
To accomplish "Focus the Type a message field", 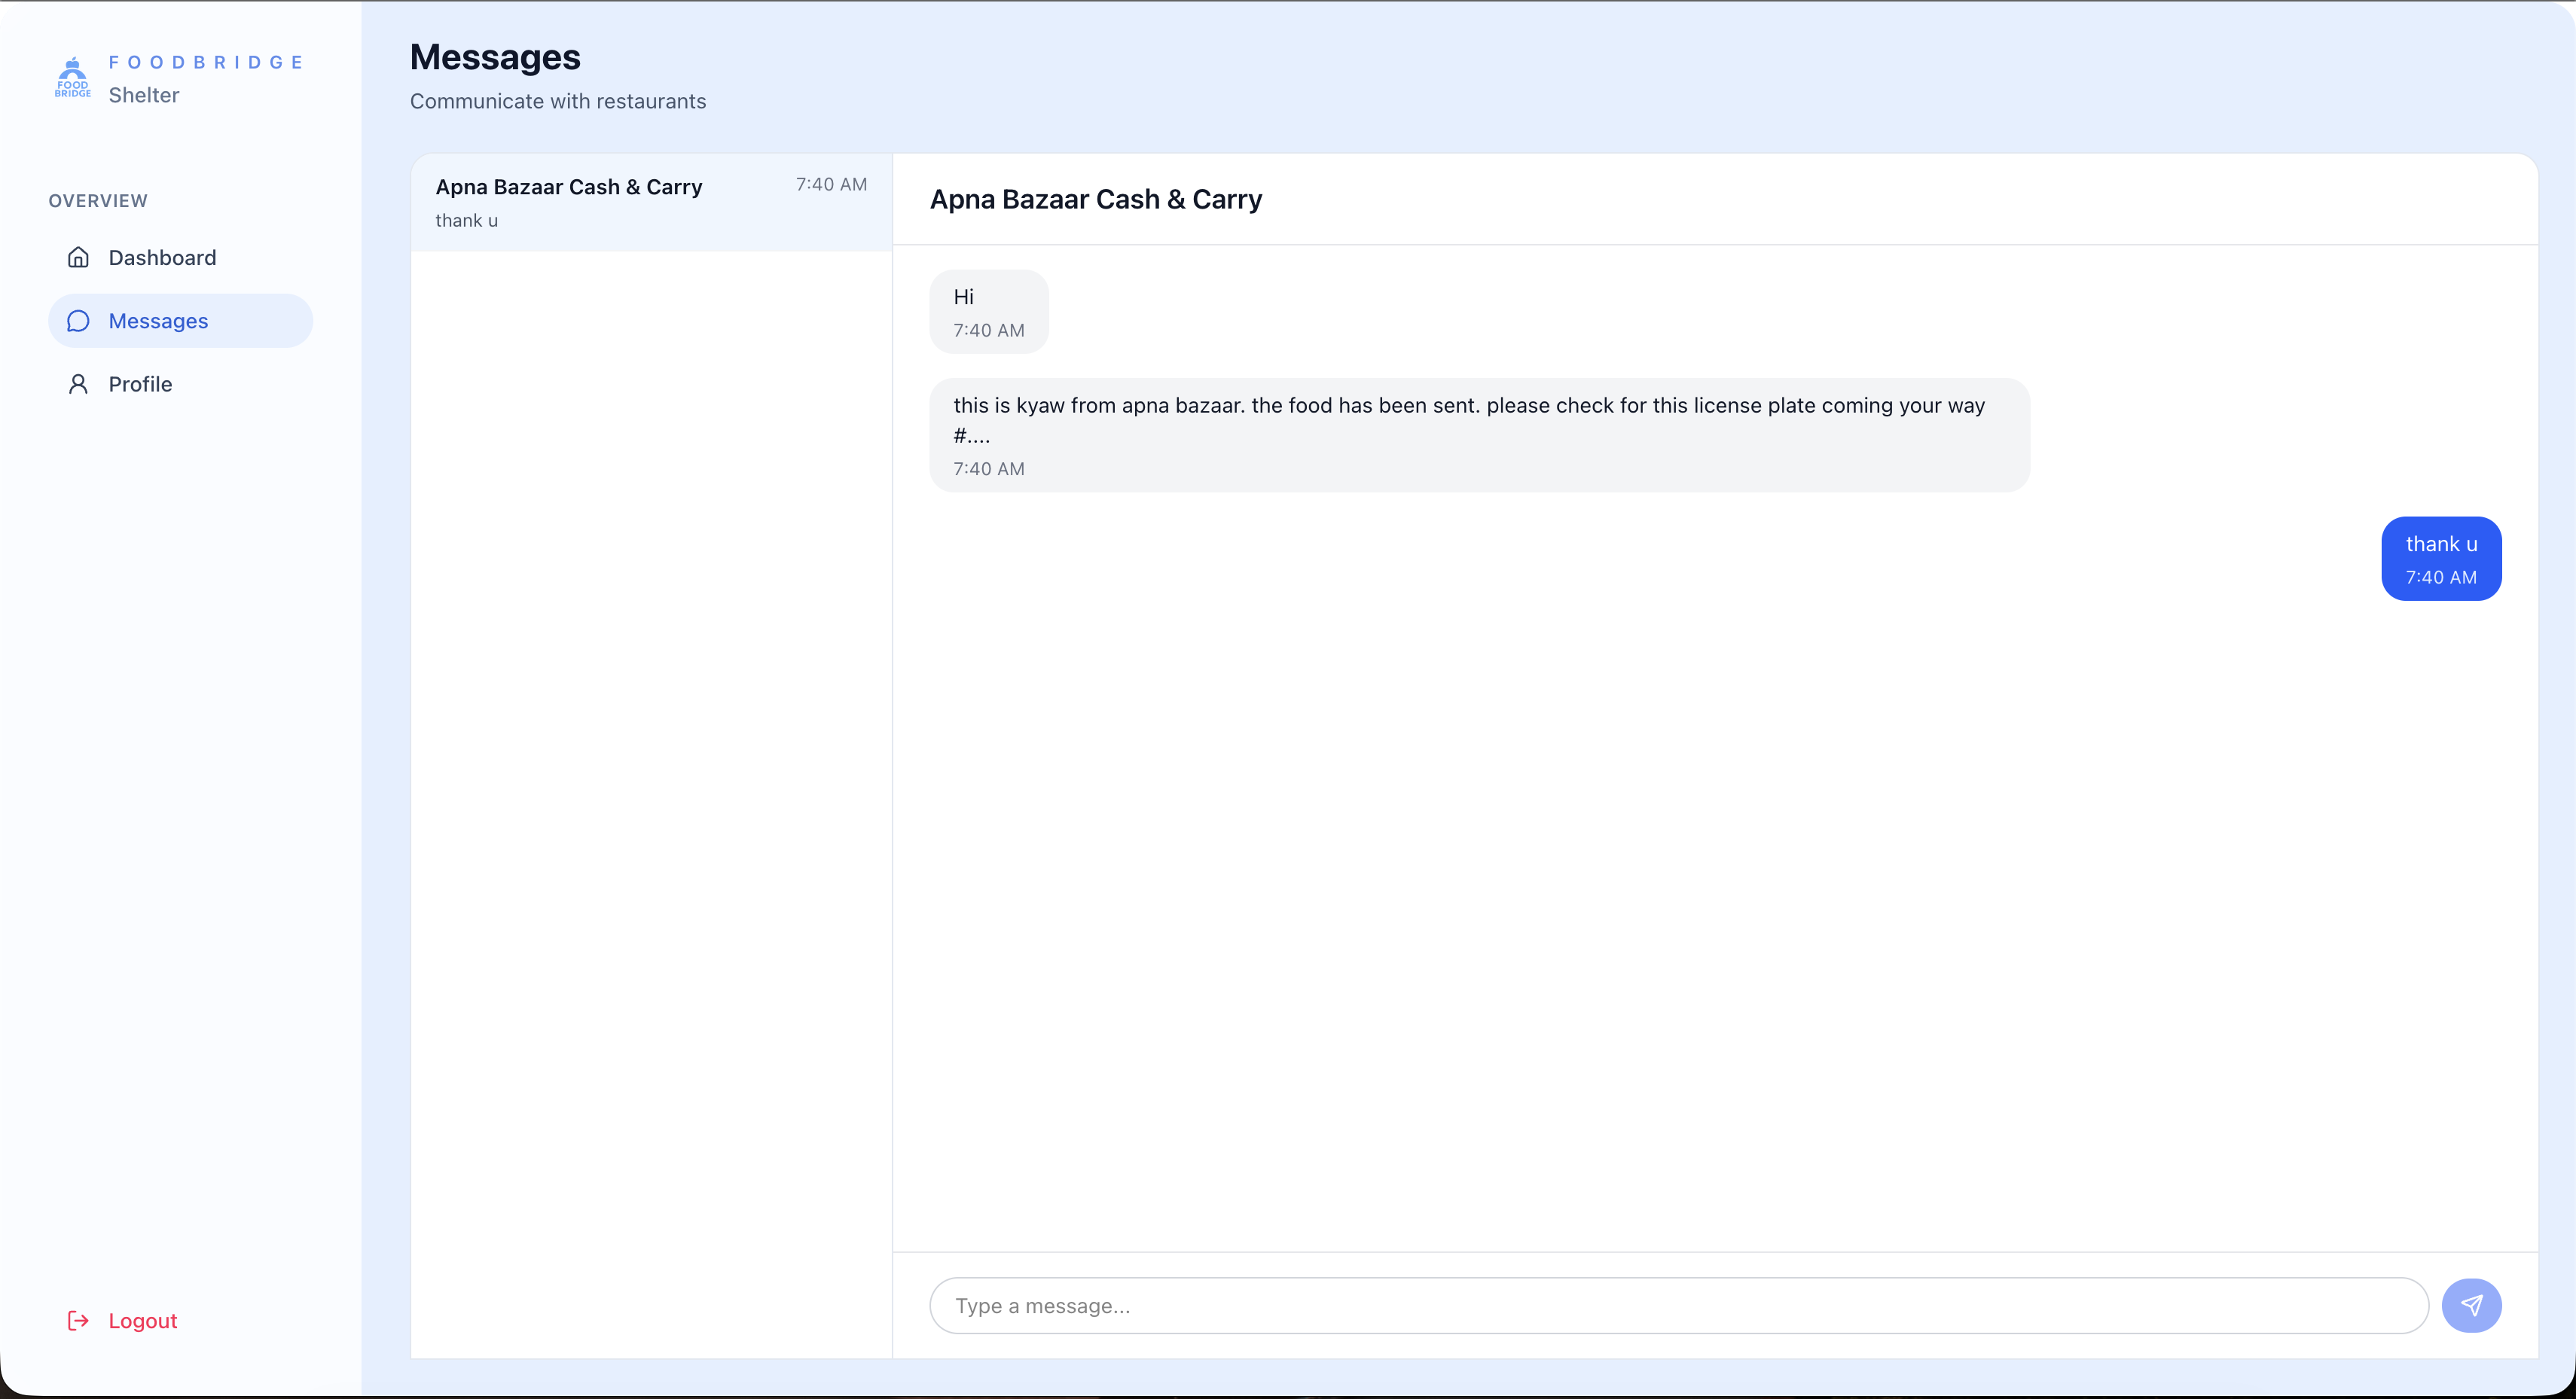I will (1678, 1306).
